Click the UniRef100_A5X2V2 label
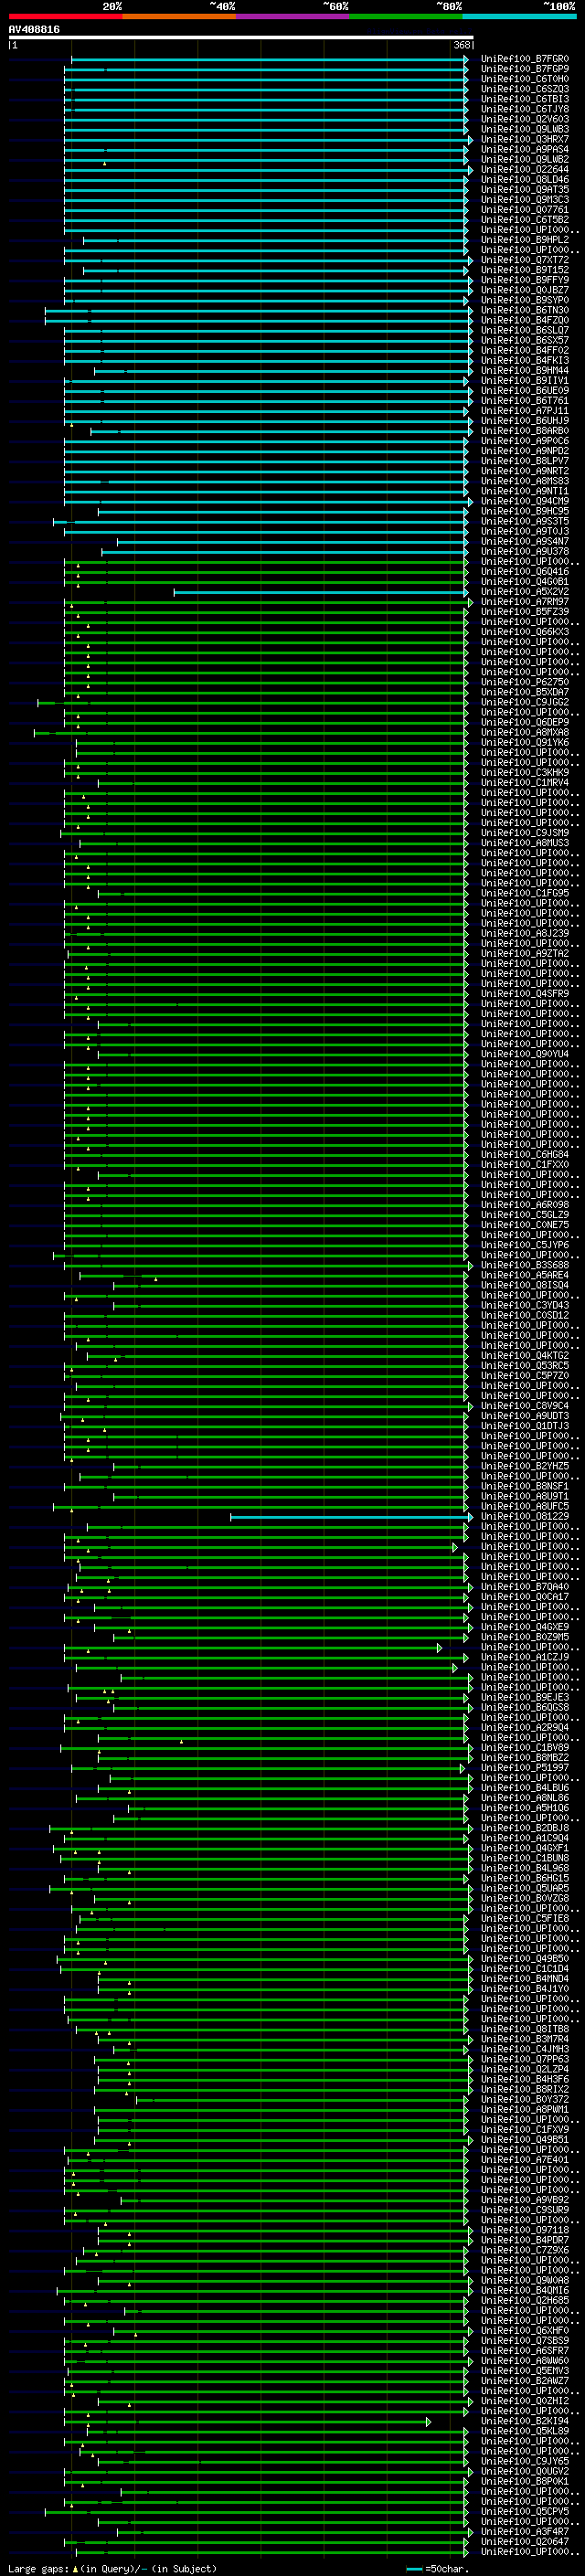The height and width of the screenshot is (2576, 585). pos(525,591)
